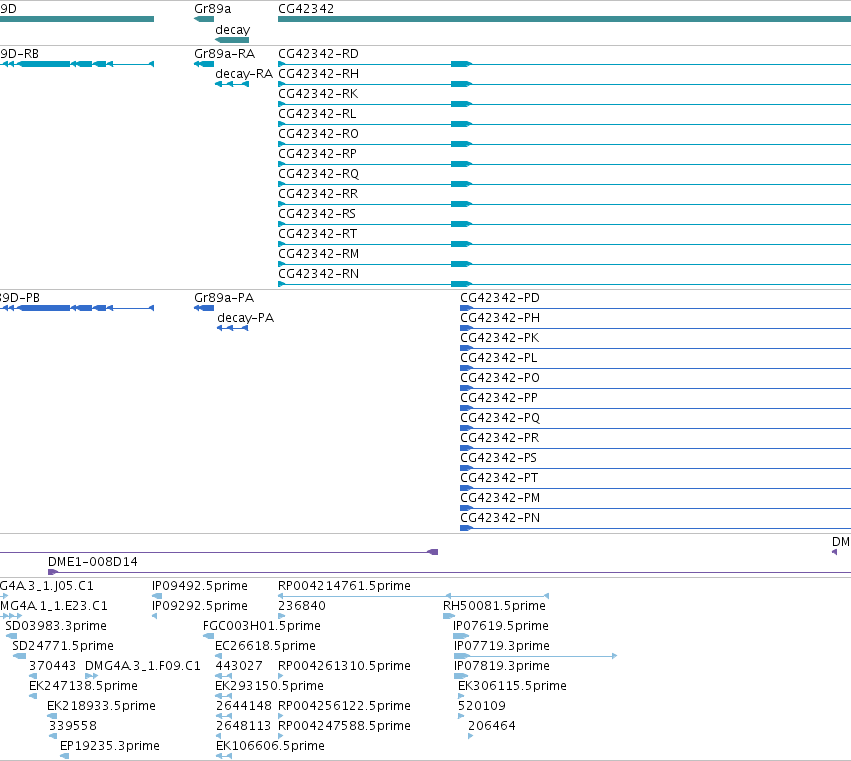851x761 pixels.
Task: Click the CG42342 gene name label
Action: 306,9
